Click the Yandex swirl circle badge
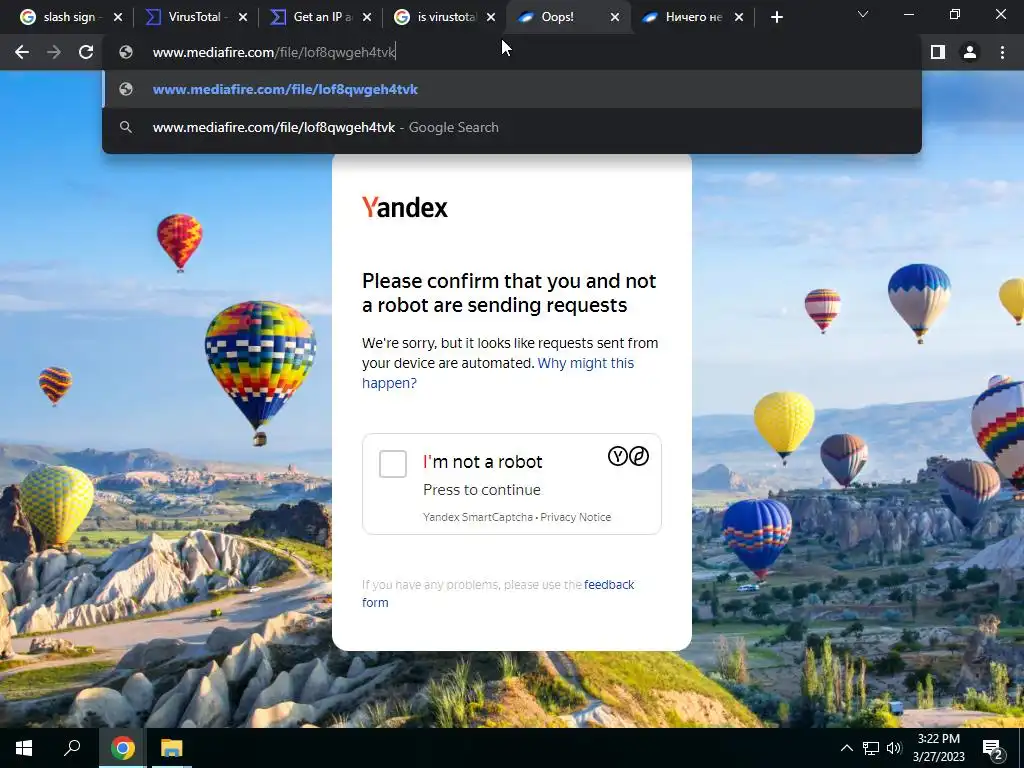This screenshot has height=768, width=1024. 639,456
